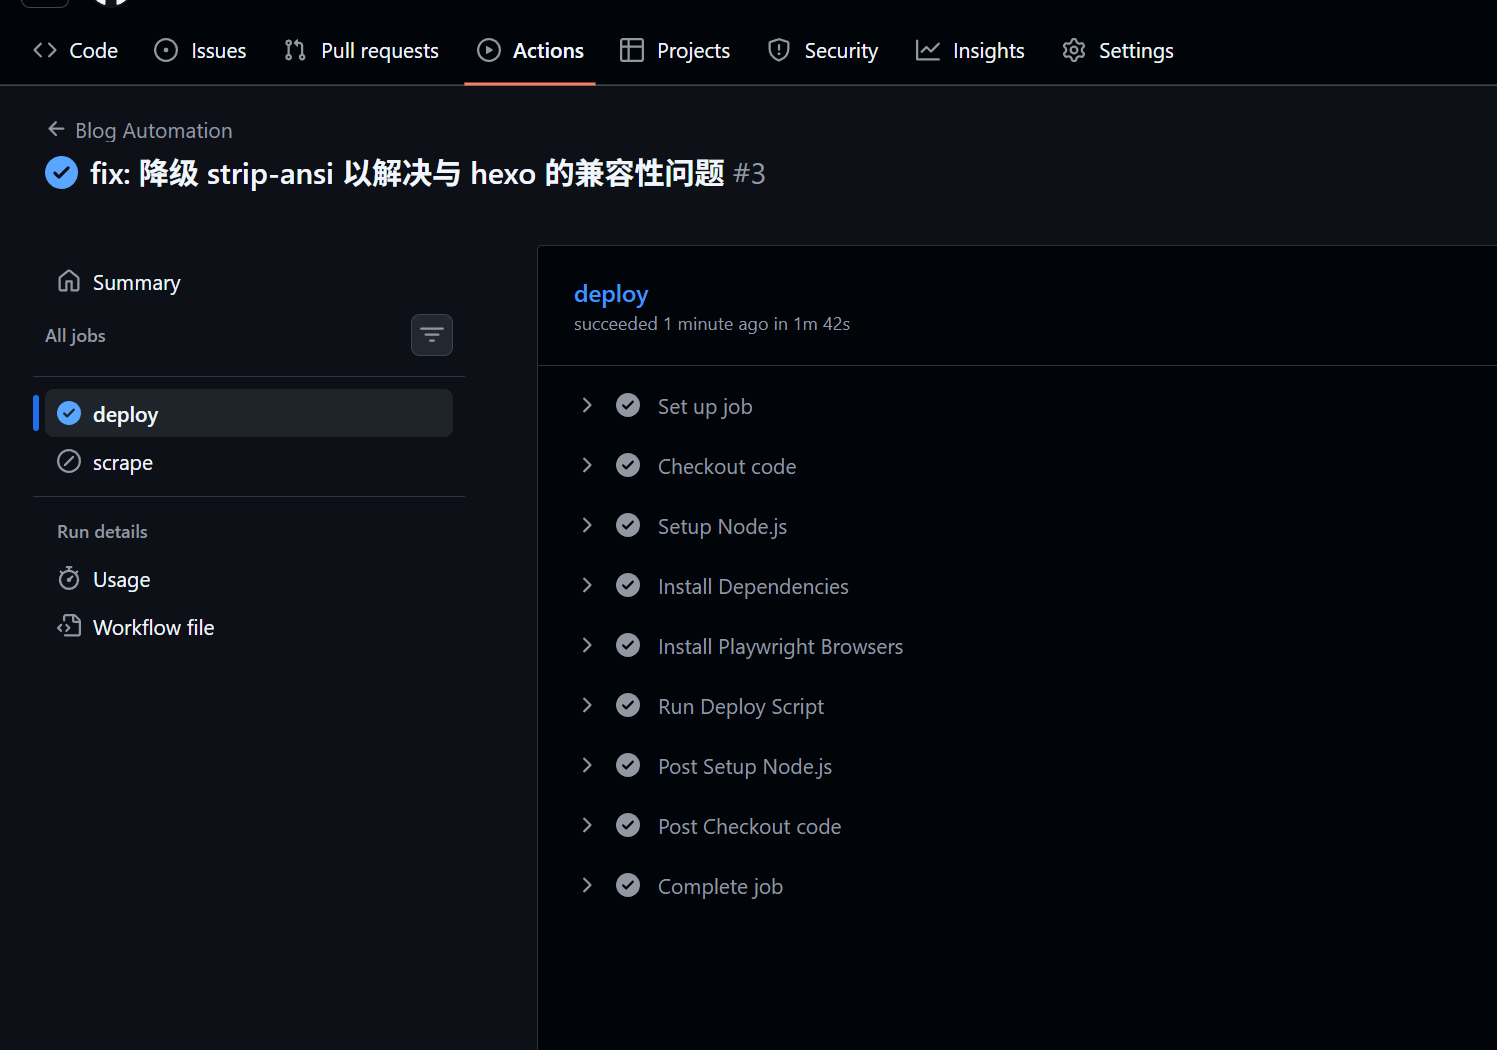Expand the Install Playwright Browsers step

click(587, 646)
